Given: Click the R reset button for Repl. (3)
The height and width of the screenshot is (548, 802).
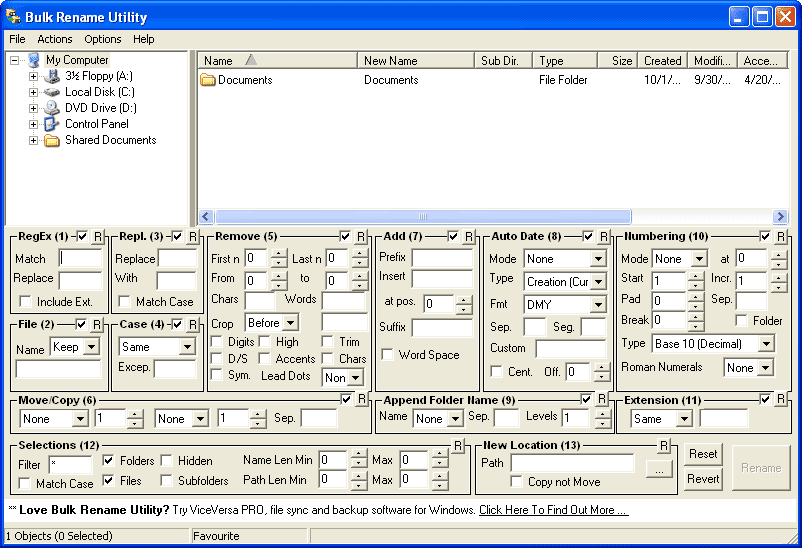Looking at the screenshot, I should pos(192,236).
